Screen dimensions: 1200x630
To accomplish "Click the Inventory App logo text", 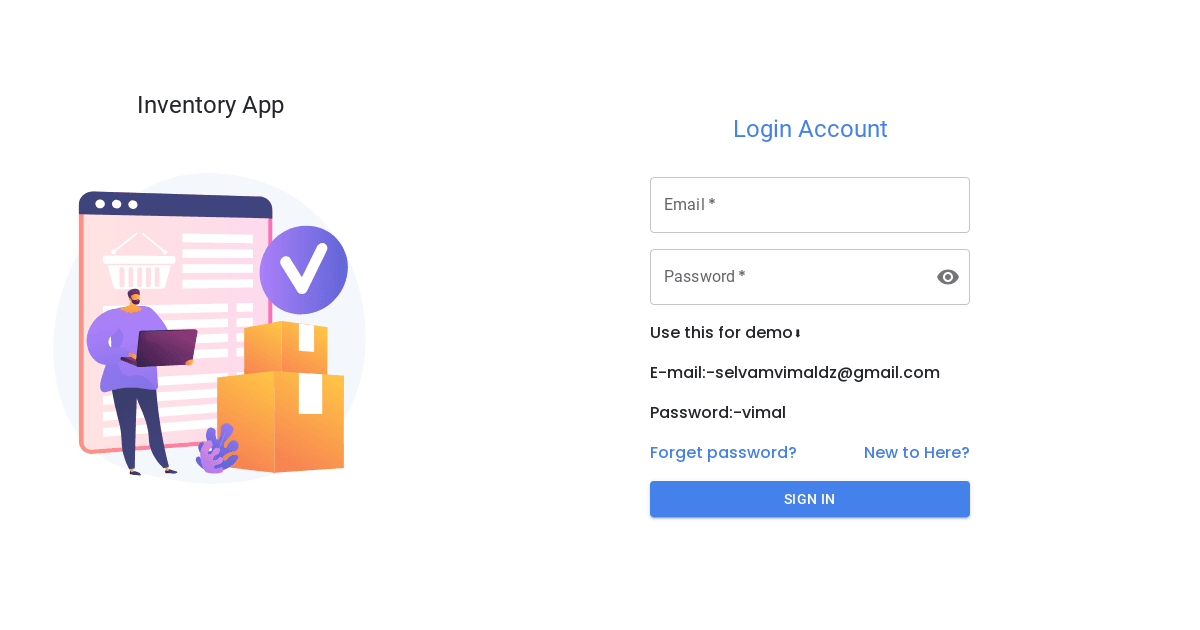I will tap(210, 104).
